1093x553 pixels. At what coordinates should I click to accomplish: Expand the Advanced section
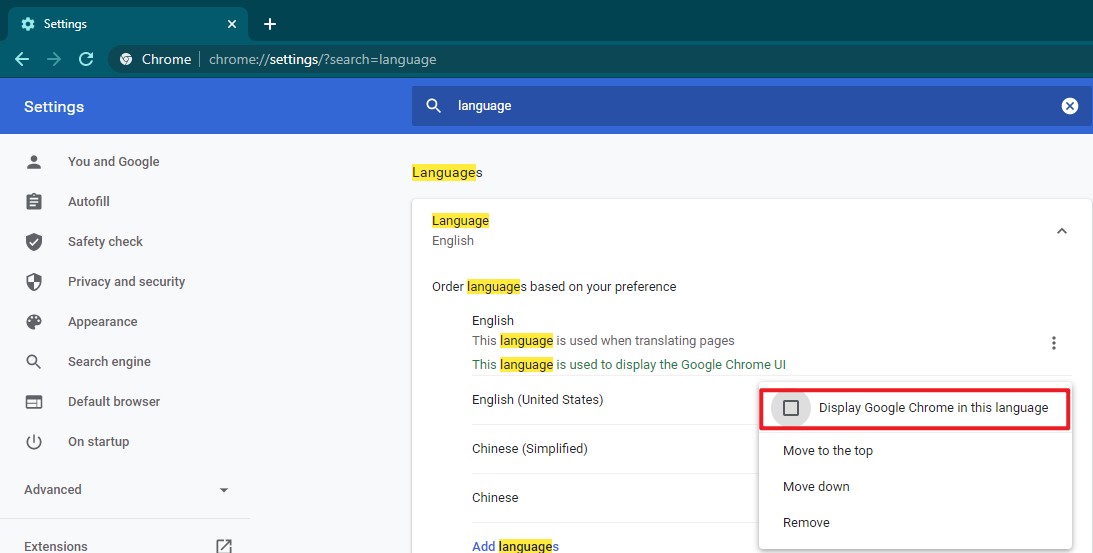[52, 490]
